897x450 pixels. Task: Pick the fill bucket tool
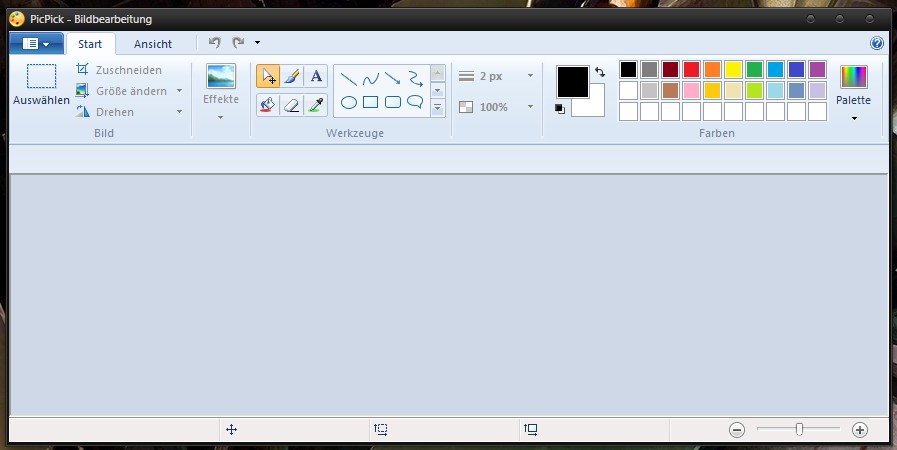(268, 104)
